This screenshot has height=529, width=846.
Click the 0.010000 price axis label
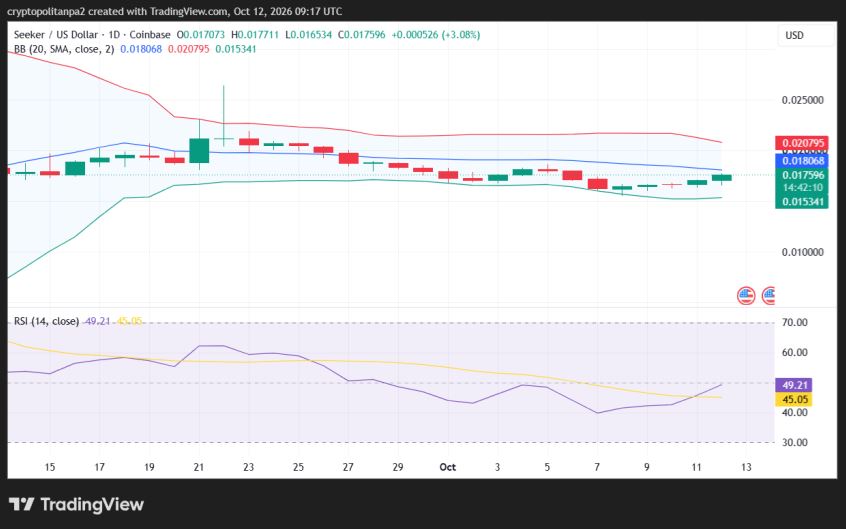coord(802,252)
